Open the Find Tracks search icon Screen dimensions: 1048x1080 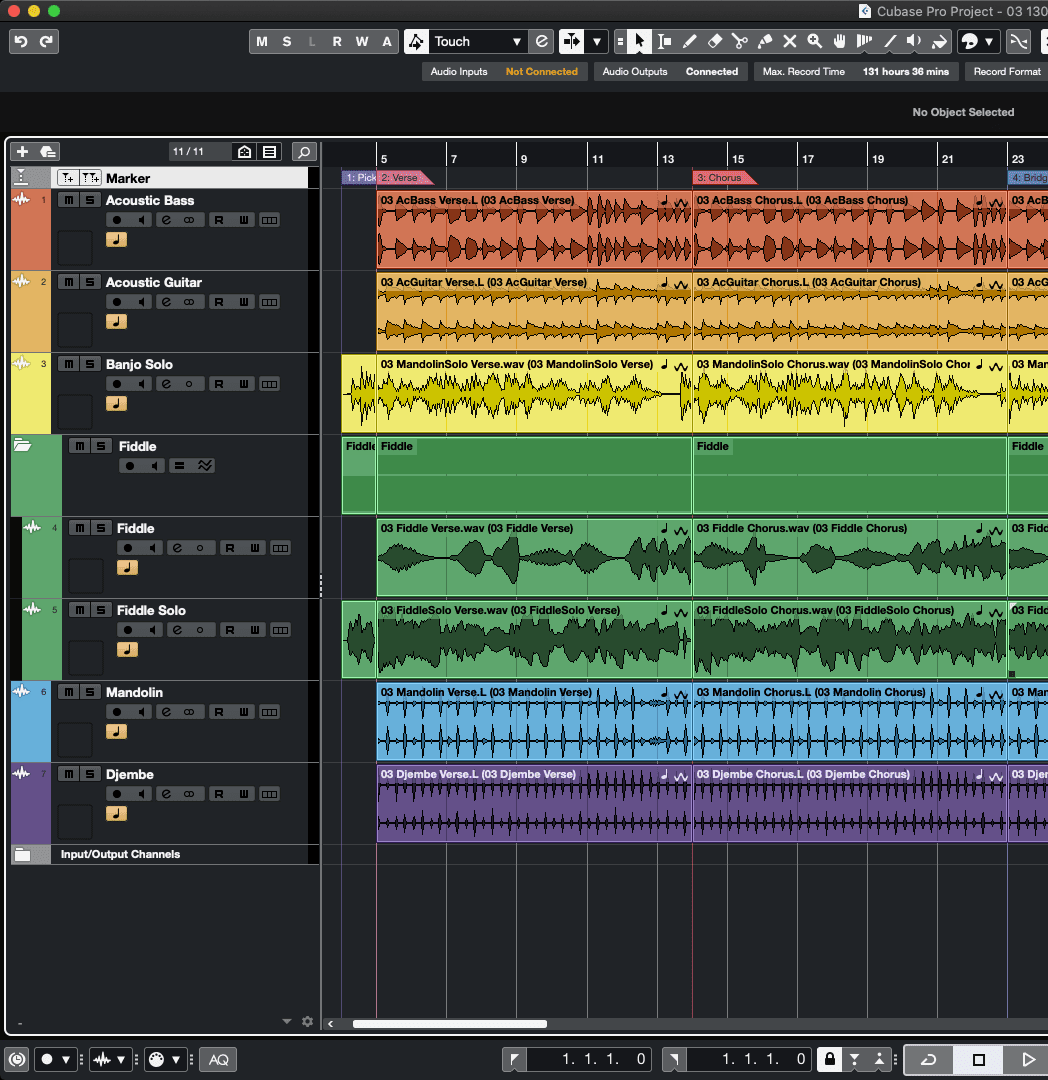[x=304, y=152]
